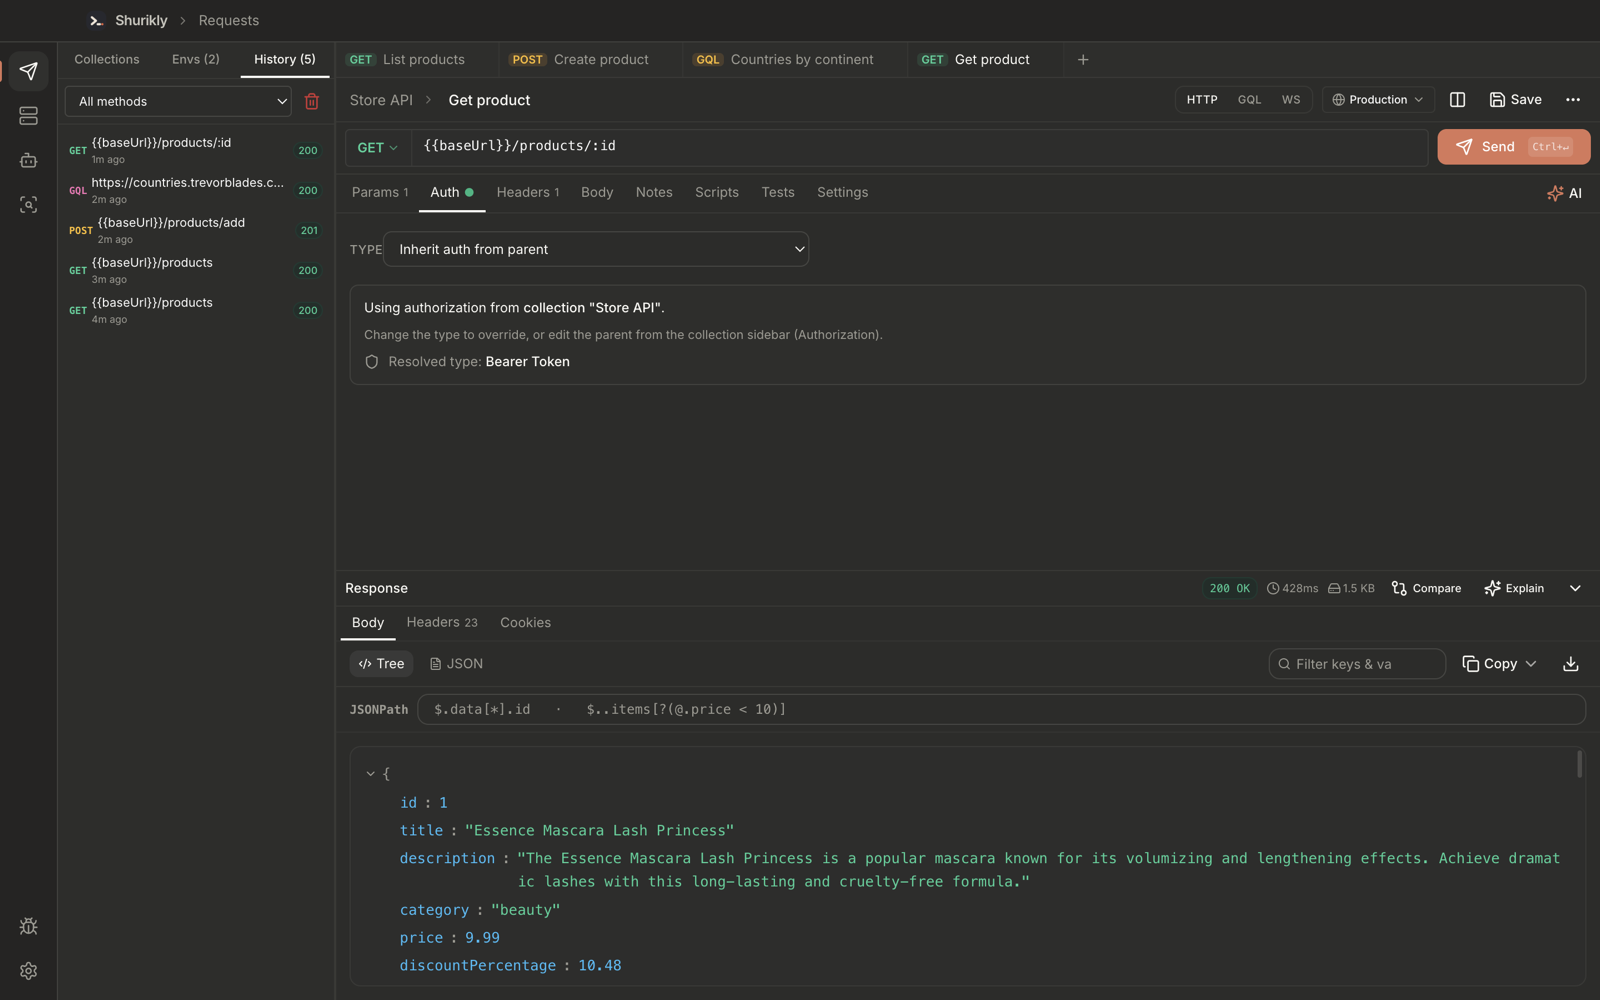Open the AI assistant sparkle icon
This screenshot has width=1600, height=1000.
[x=1564, y=193]
